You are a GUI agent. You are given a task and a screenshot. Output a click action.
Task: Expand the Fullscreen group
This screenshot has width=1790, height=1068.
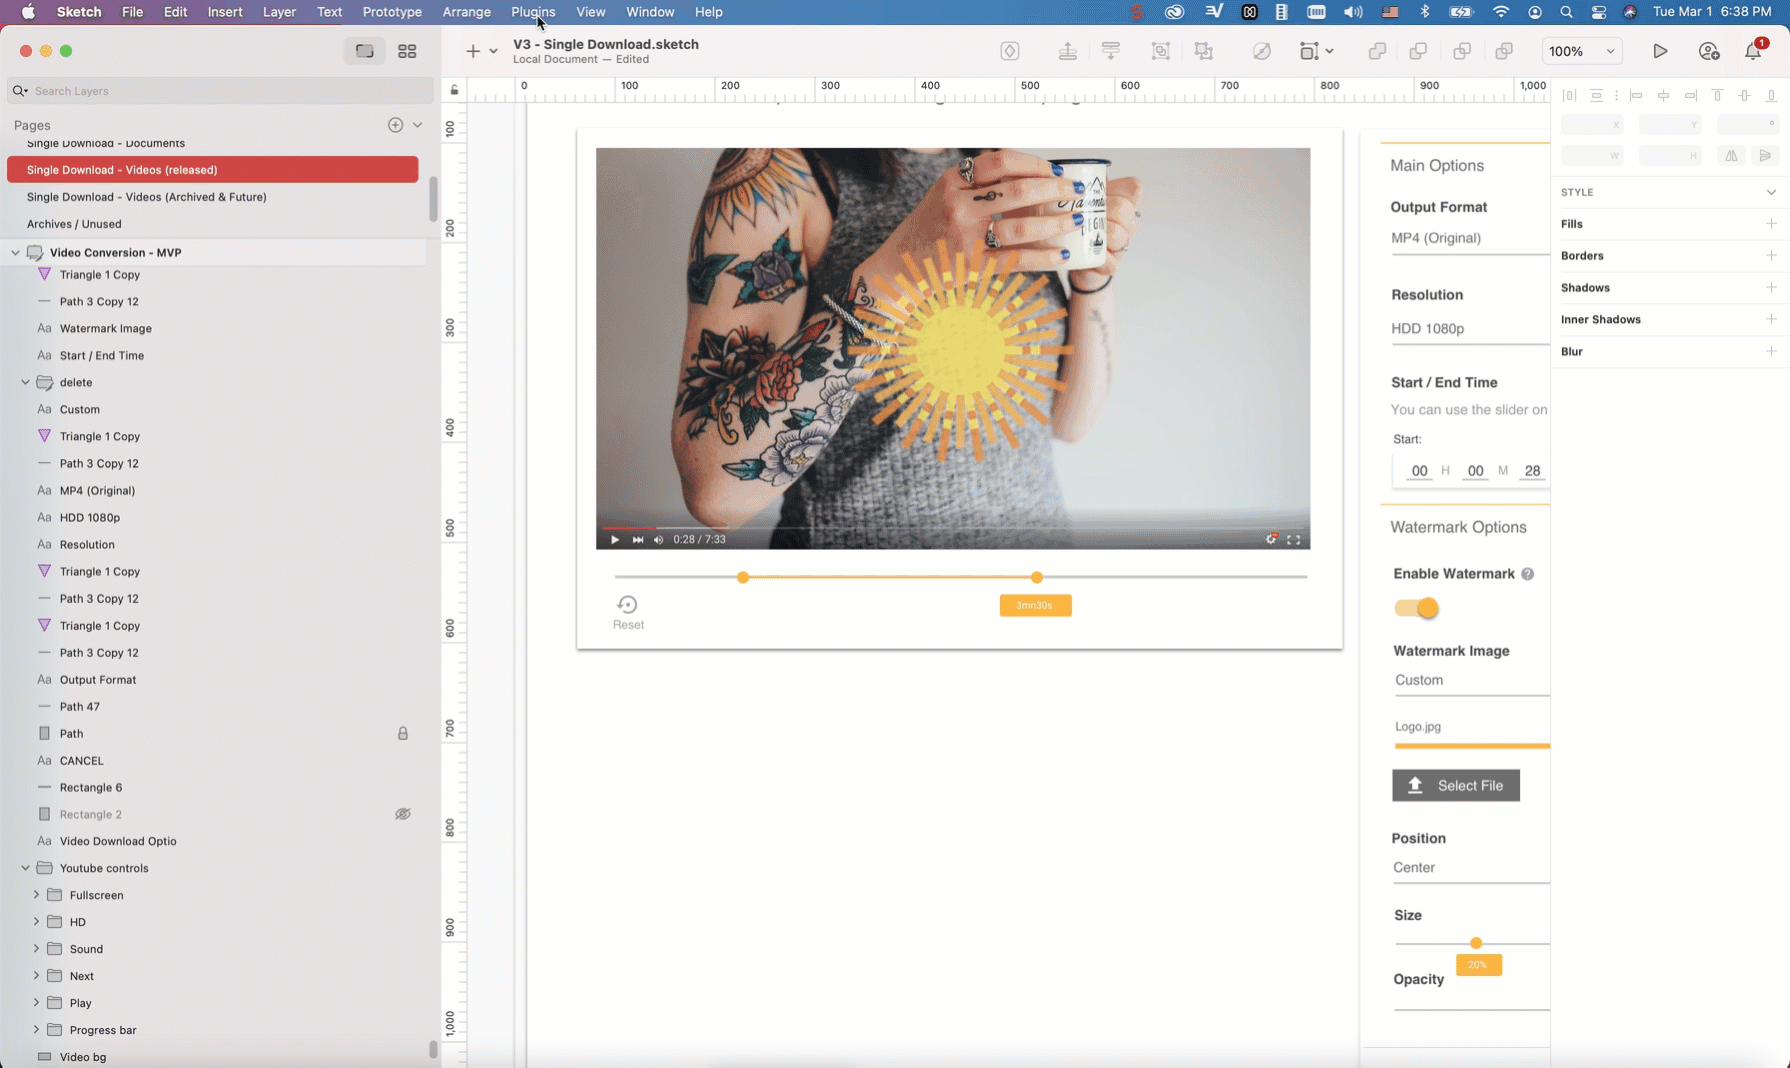pyautogui.click(x=37, y=895)
